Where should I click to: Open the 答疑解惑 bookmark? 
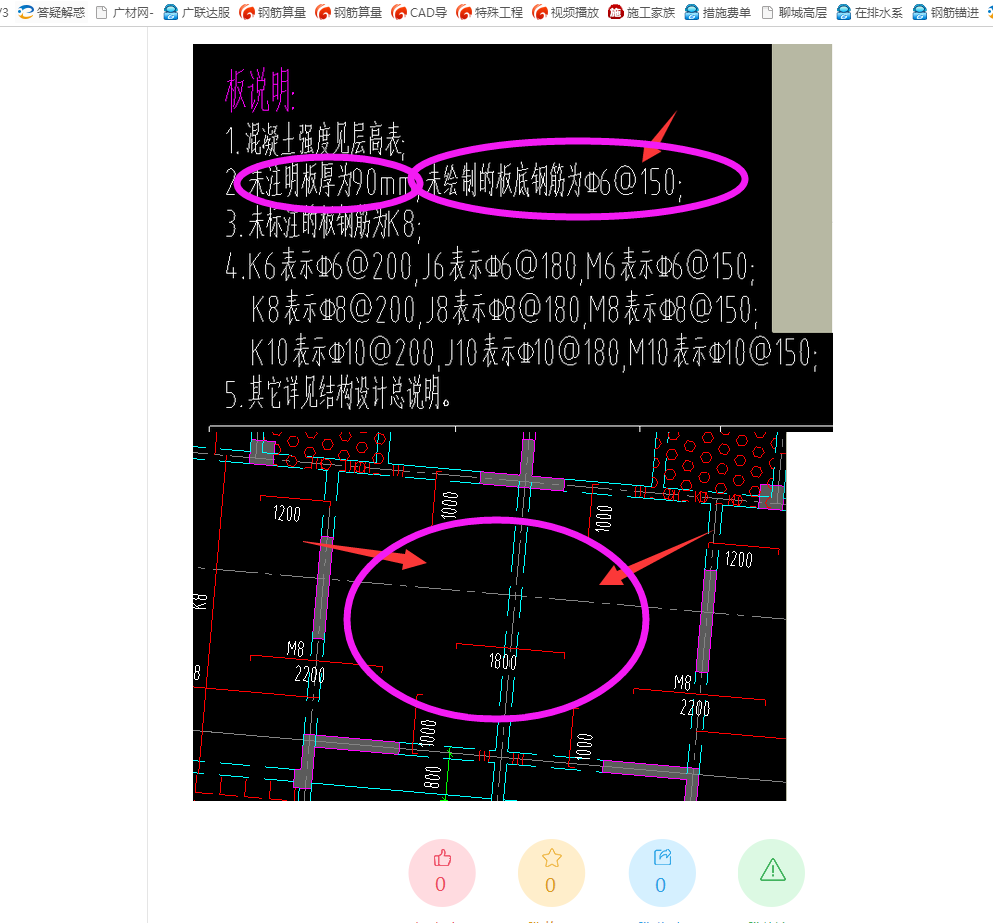coord(51,13)
